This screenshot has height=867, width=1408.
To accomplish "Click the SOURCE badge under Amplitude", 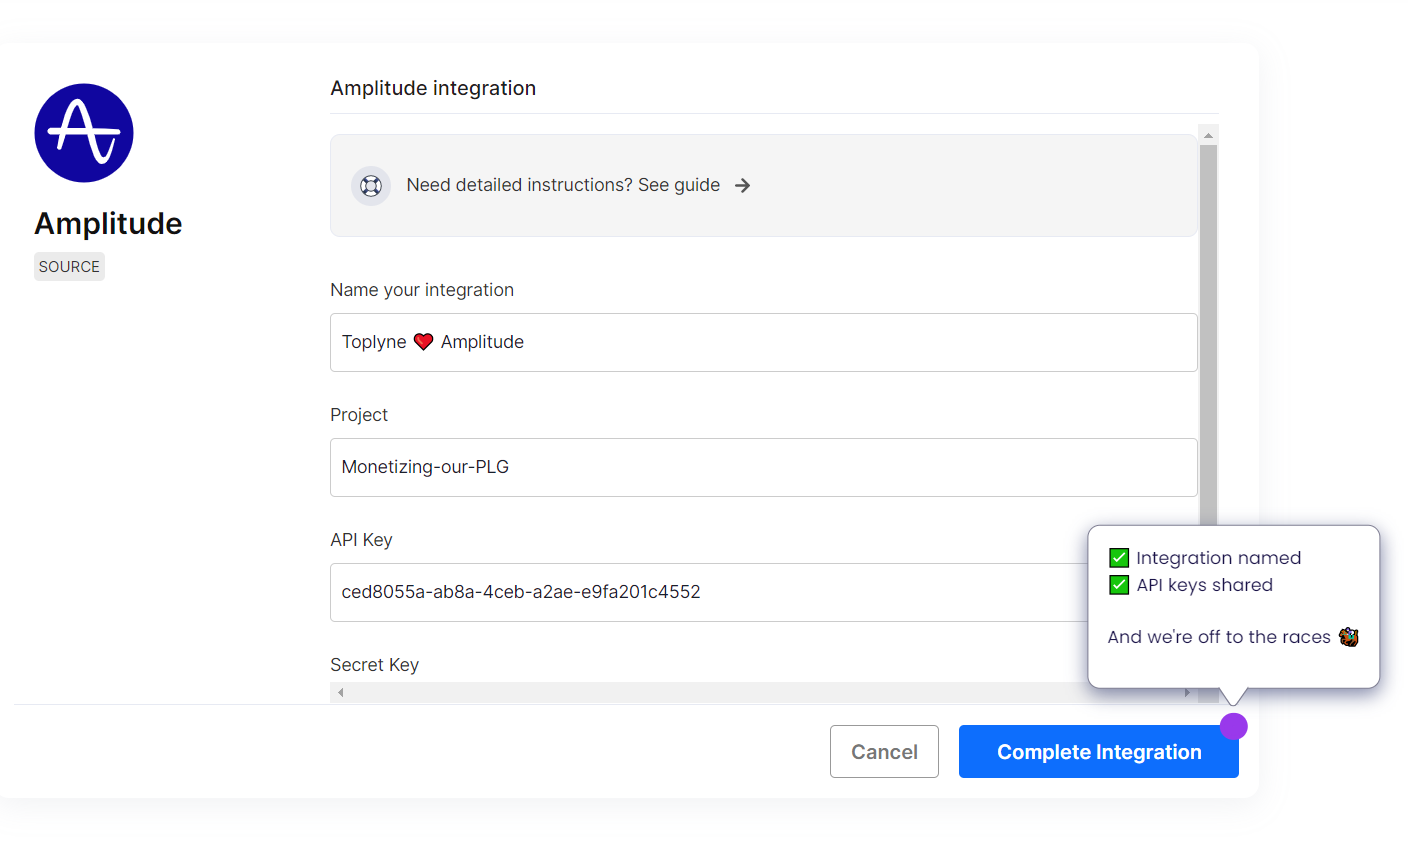I will coord(69,267).
